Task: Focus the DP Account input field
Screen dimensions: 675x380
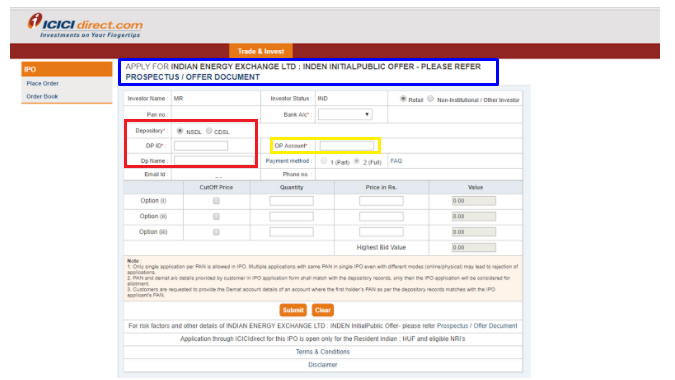Action: (x=347, y=146)
